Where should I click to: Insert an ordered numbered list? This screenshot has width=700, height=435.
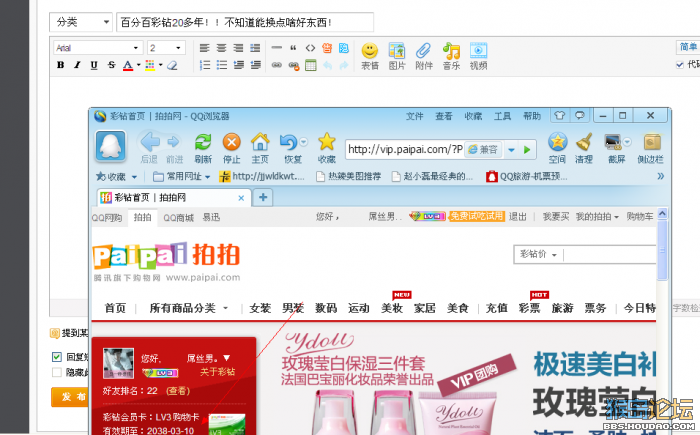click(204, 65)
